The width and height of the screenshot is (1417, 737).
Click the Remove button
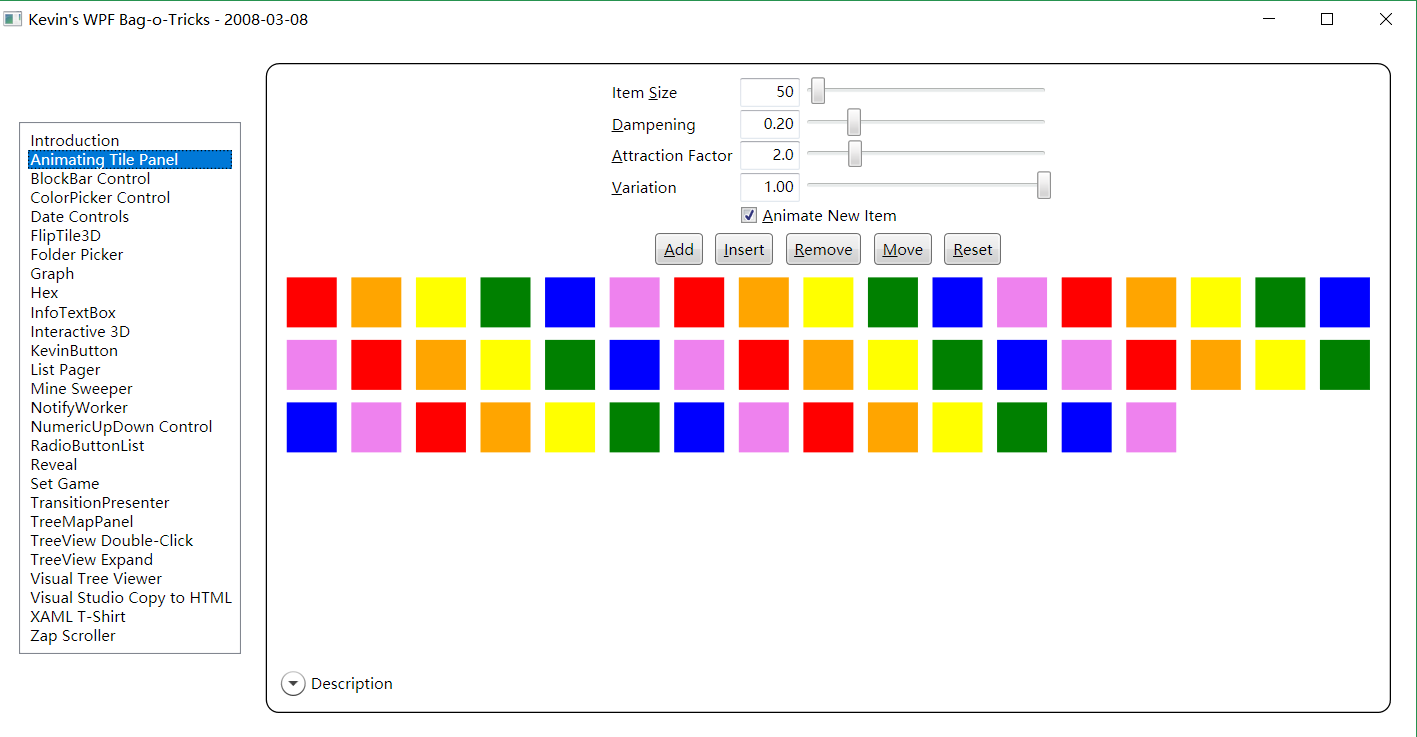[x=823, y=250]
